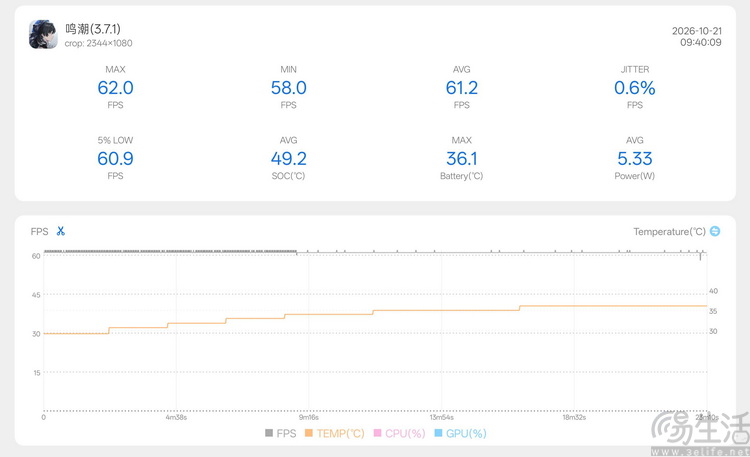Click the JITTER value 0.6%
The height and width of the screenshot is (457, 750).
(x=635, y=88)
